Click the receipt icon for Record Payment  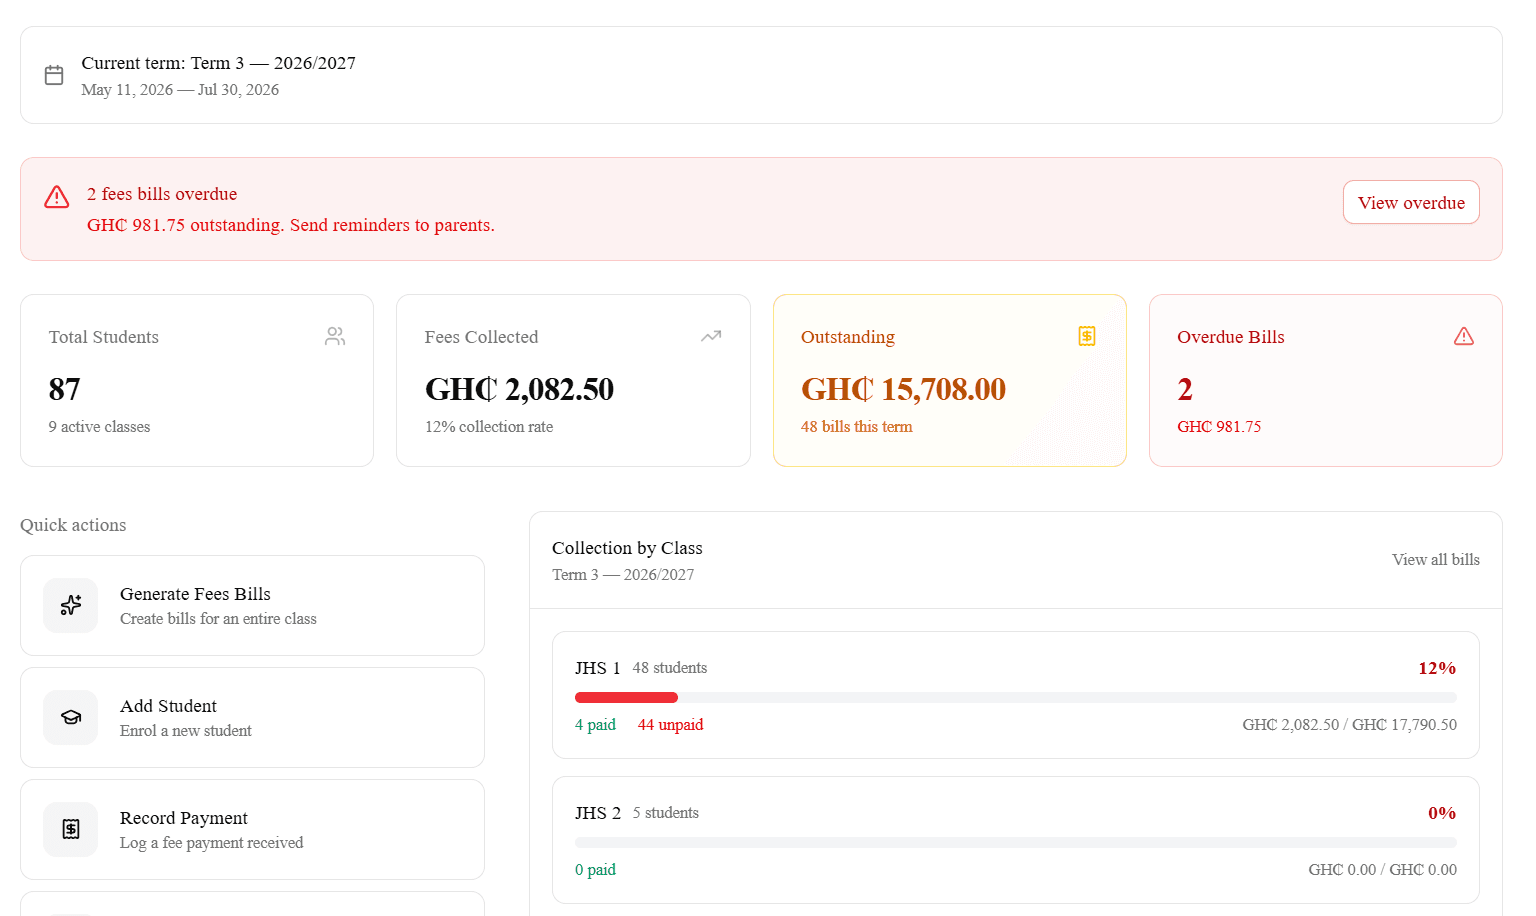coord(71,829)
